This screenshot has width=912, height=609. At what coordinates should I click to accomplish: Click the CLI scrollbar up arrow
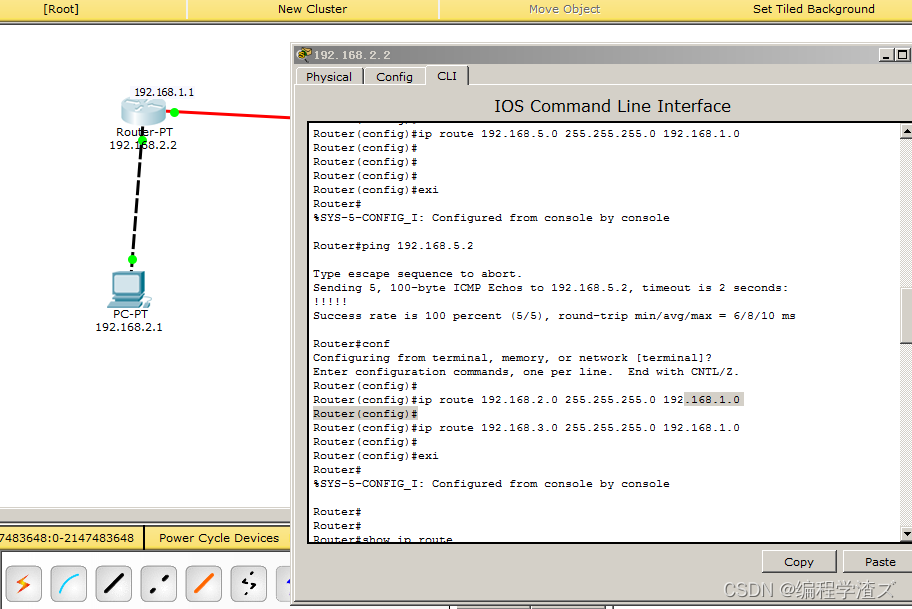tap(906, 131)
